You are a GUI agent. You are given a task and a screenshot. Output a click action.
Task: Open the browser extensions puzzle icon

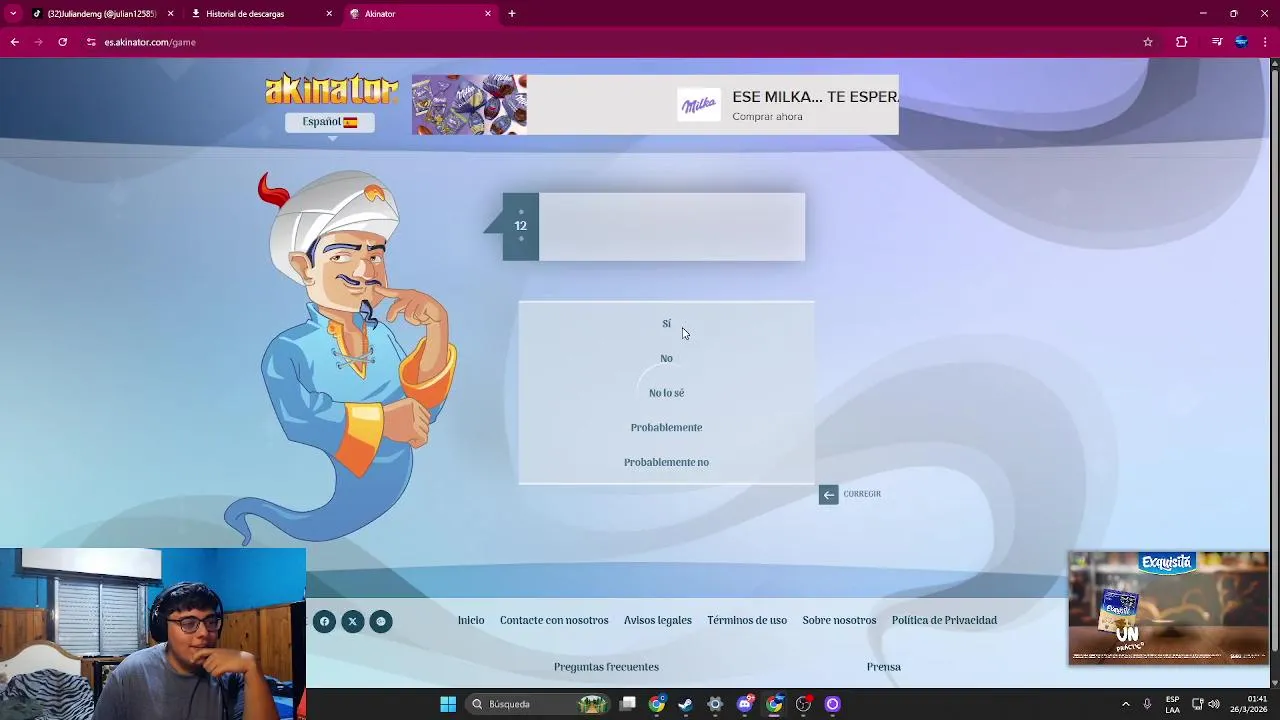click(1182, 42)
